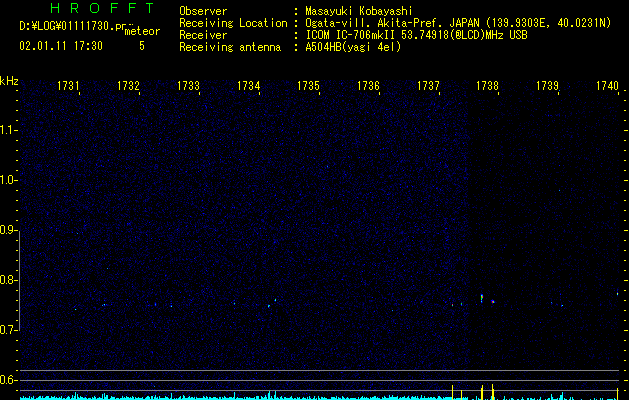Click the kHz axis unit label
The width and height of the screenshot is (629, 400).
pyautogui.click(x=9, y=81)
